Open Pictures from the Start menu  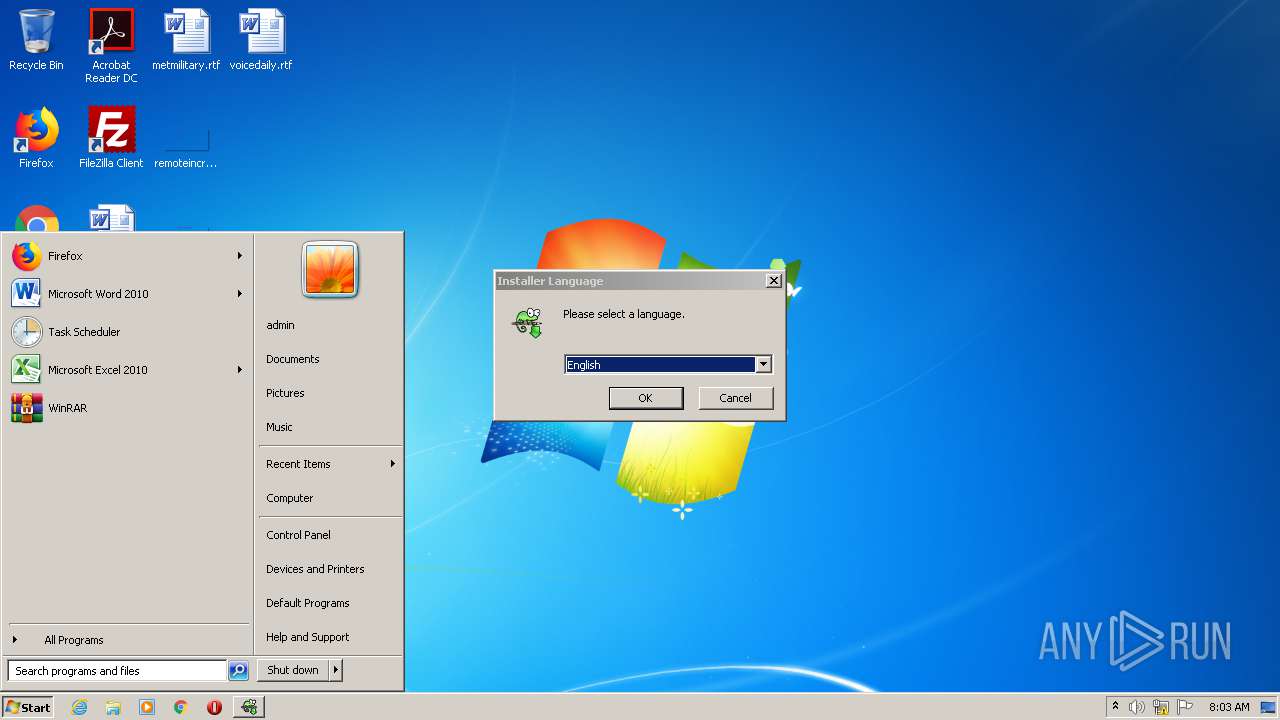285,393
